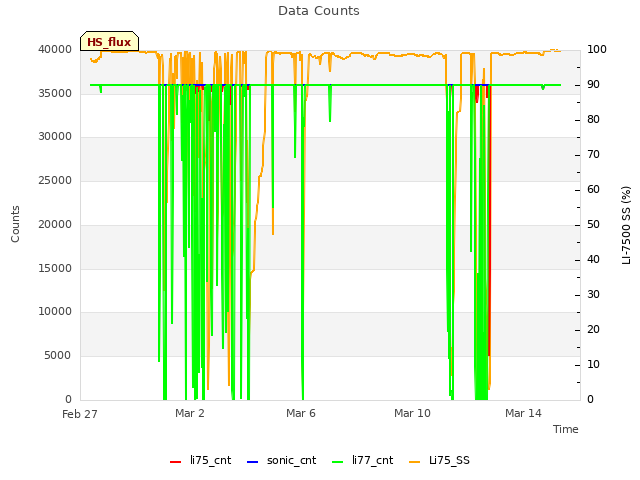
Task: Click the 5000 left axis tick label
Action: [58, 356]
